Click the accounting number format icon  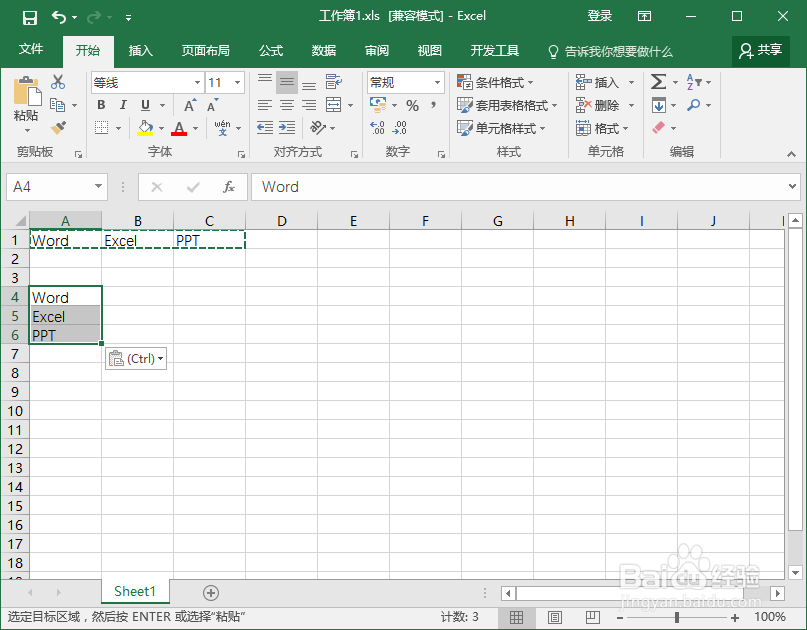tap(378, 105)
